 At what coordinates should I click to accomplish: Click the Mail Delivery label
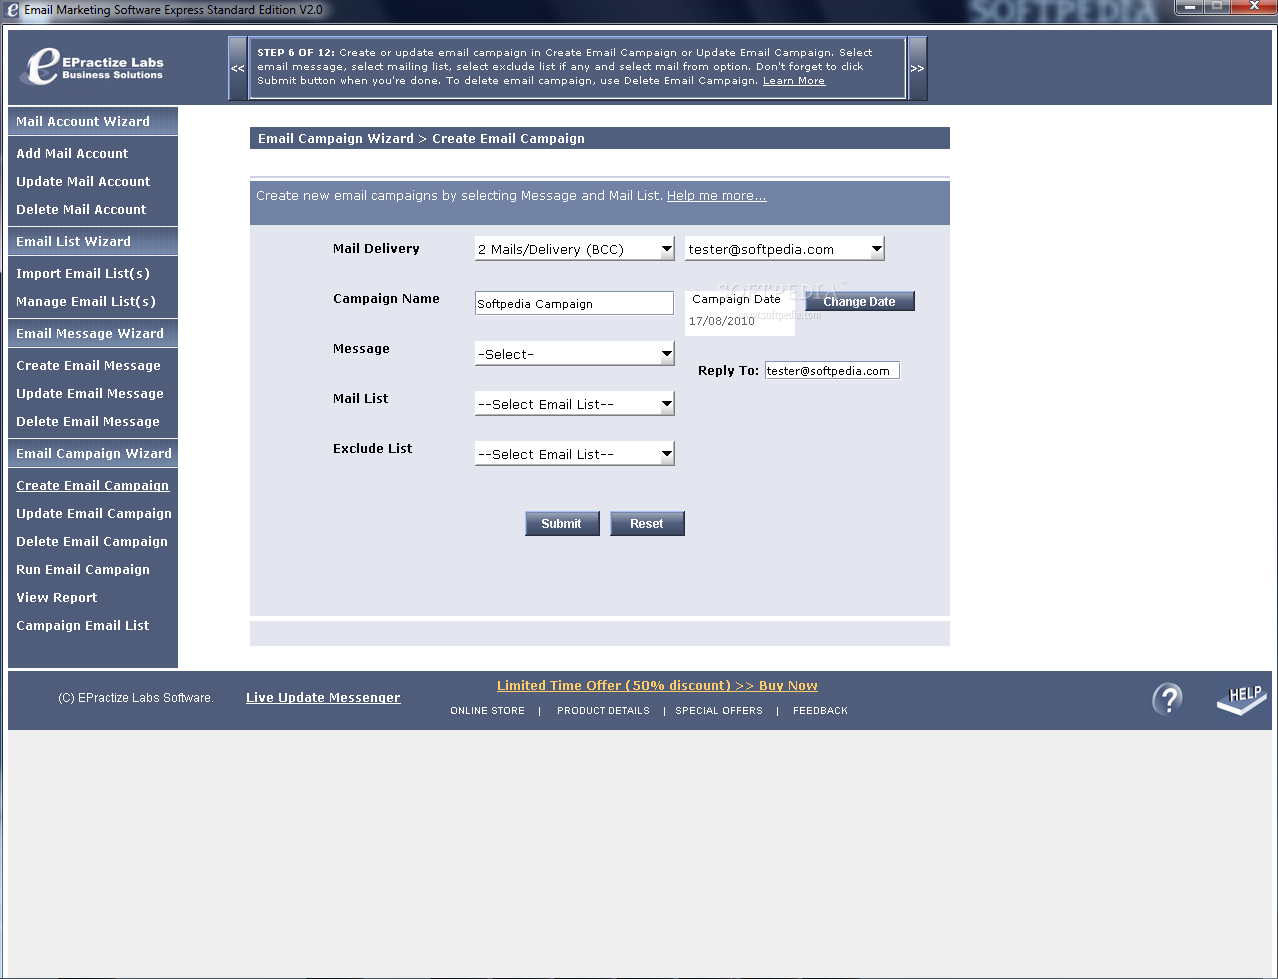376,249
